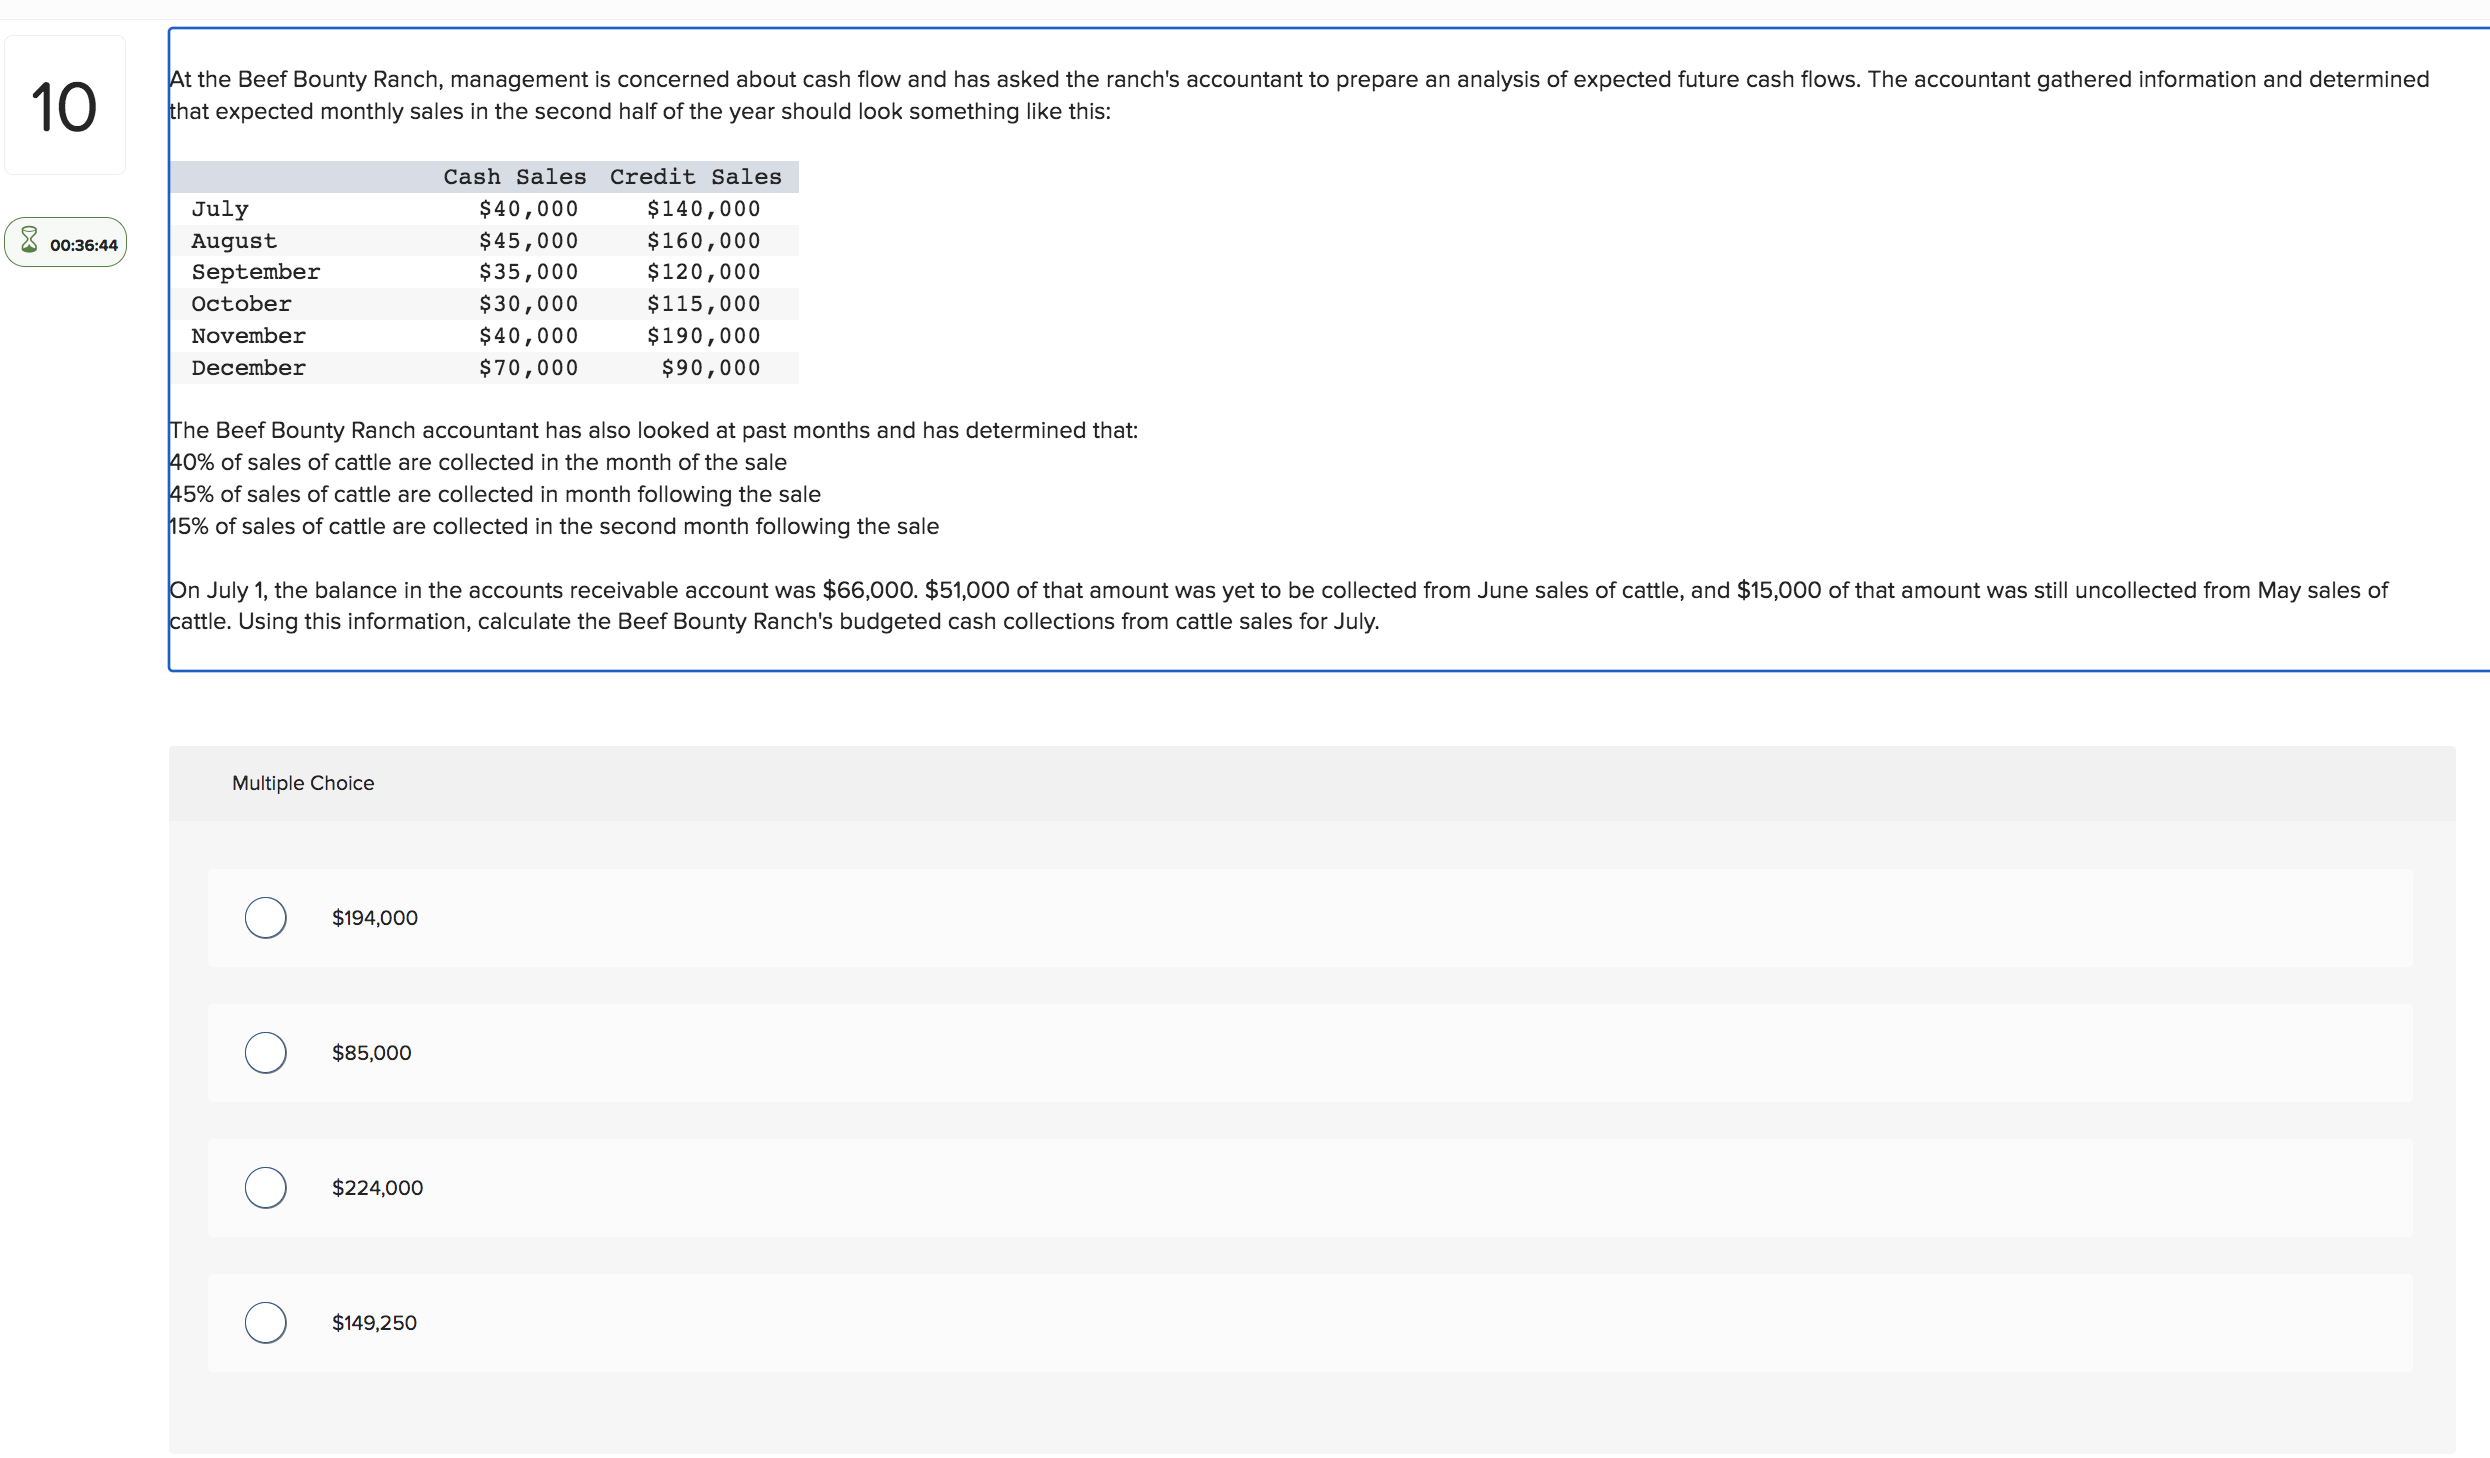
Task: Click August's $160,000 credit sales value
Action: click(x=703, y=241)
